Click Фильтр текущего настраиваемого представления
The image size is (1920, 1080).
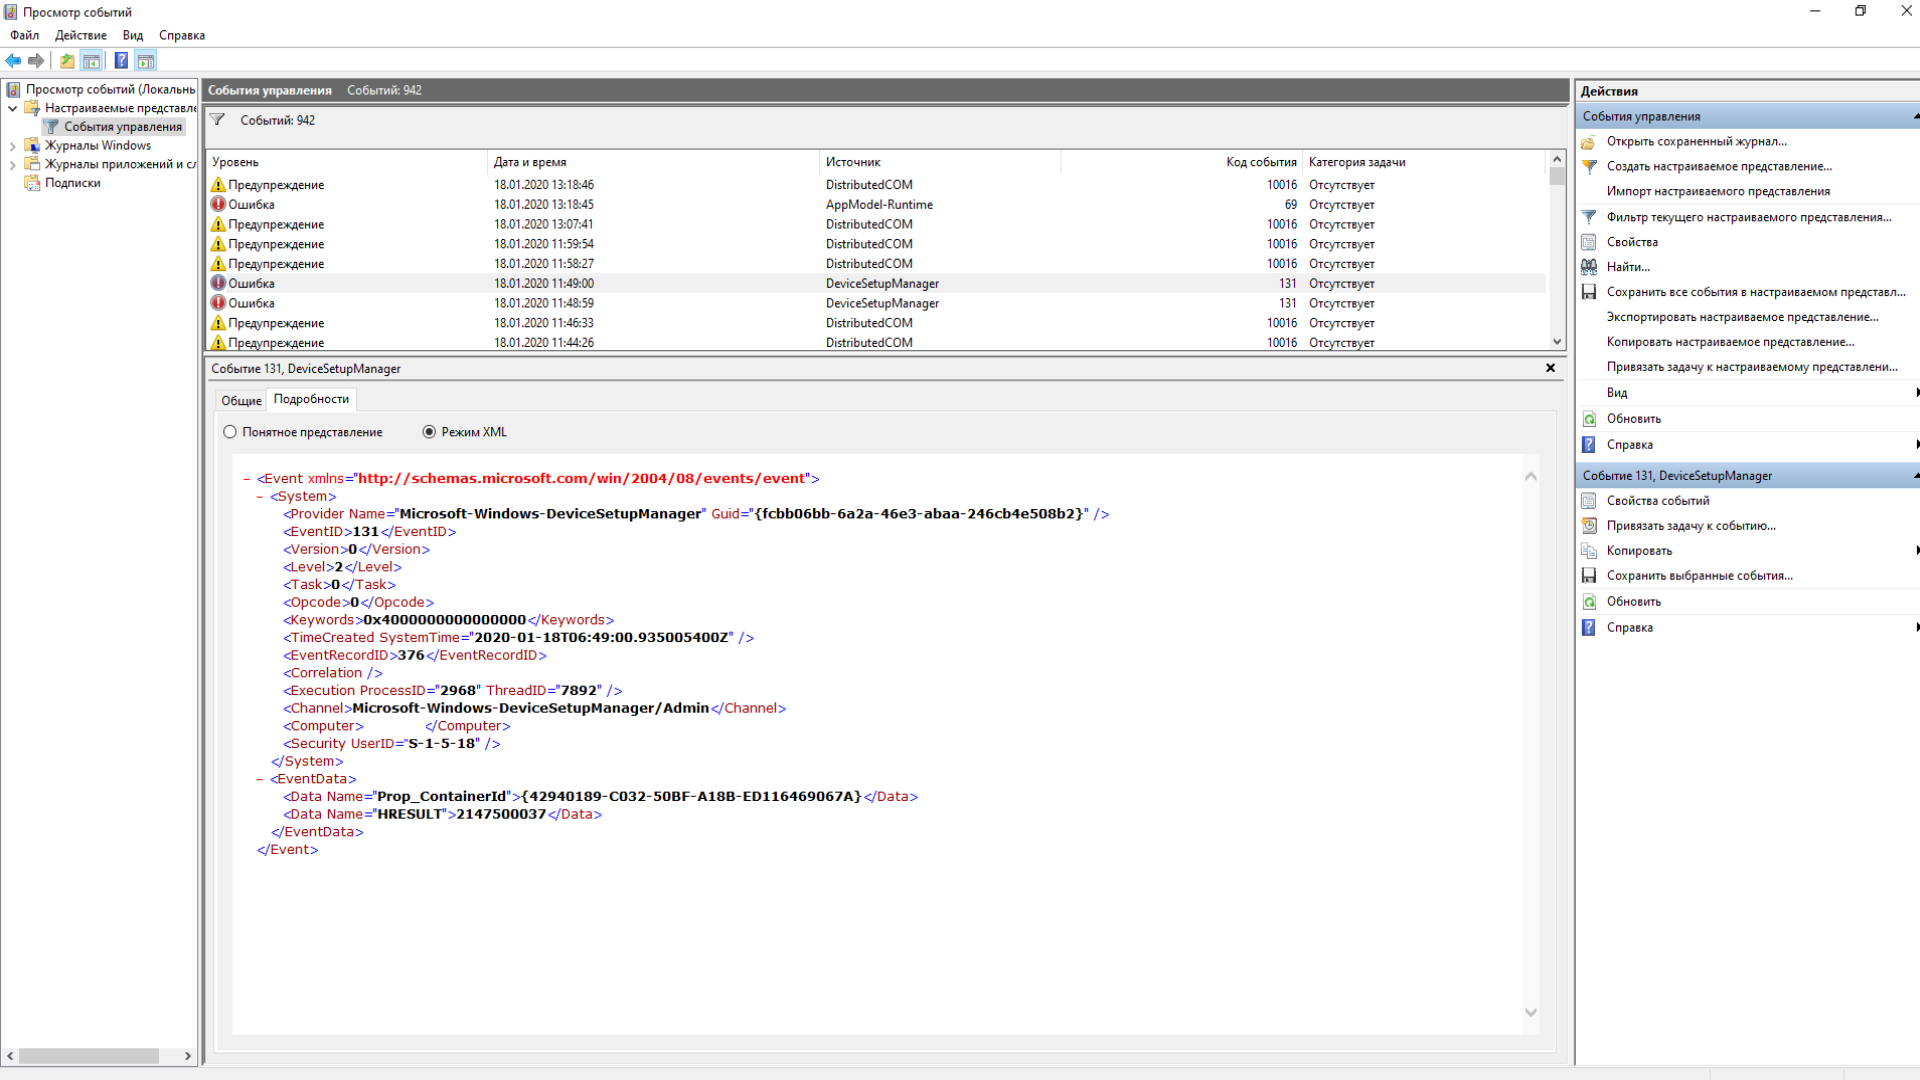[x=1748, y=217]
